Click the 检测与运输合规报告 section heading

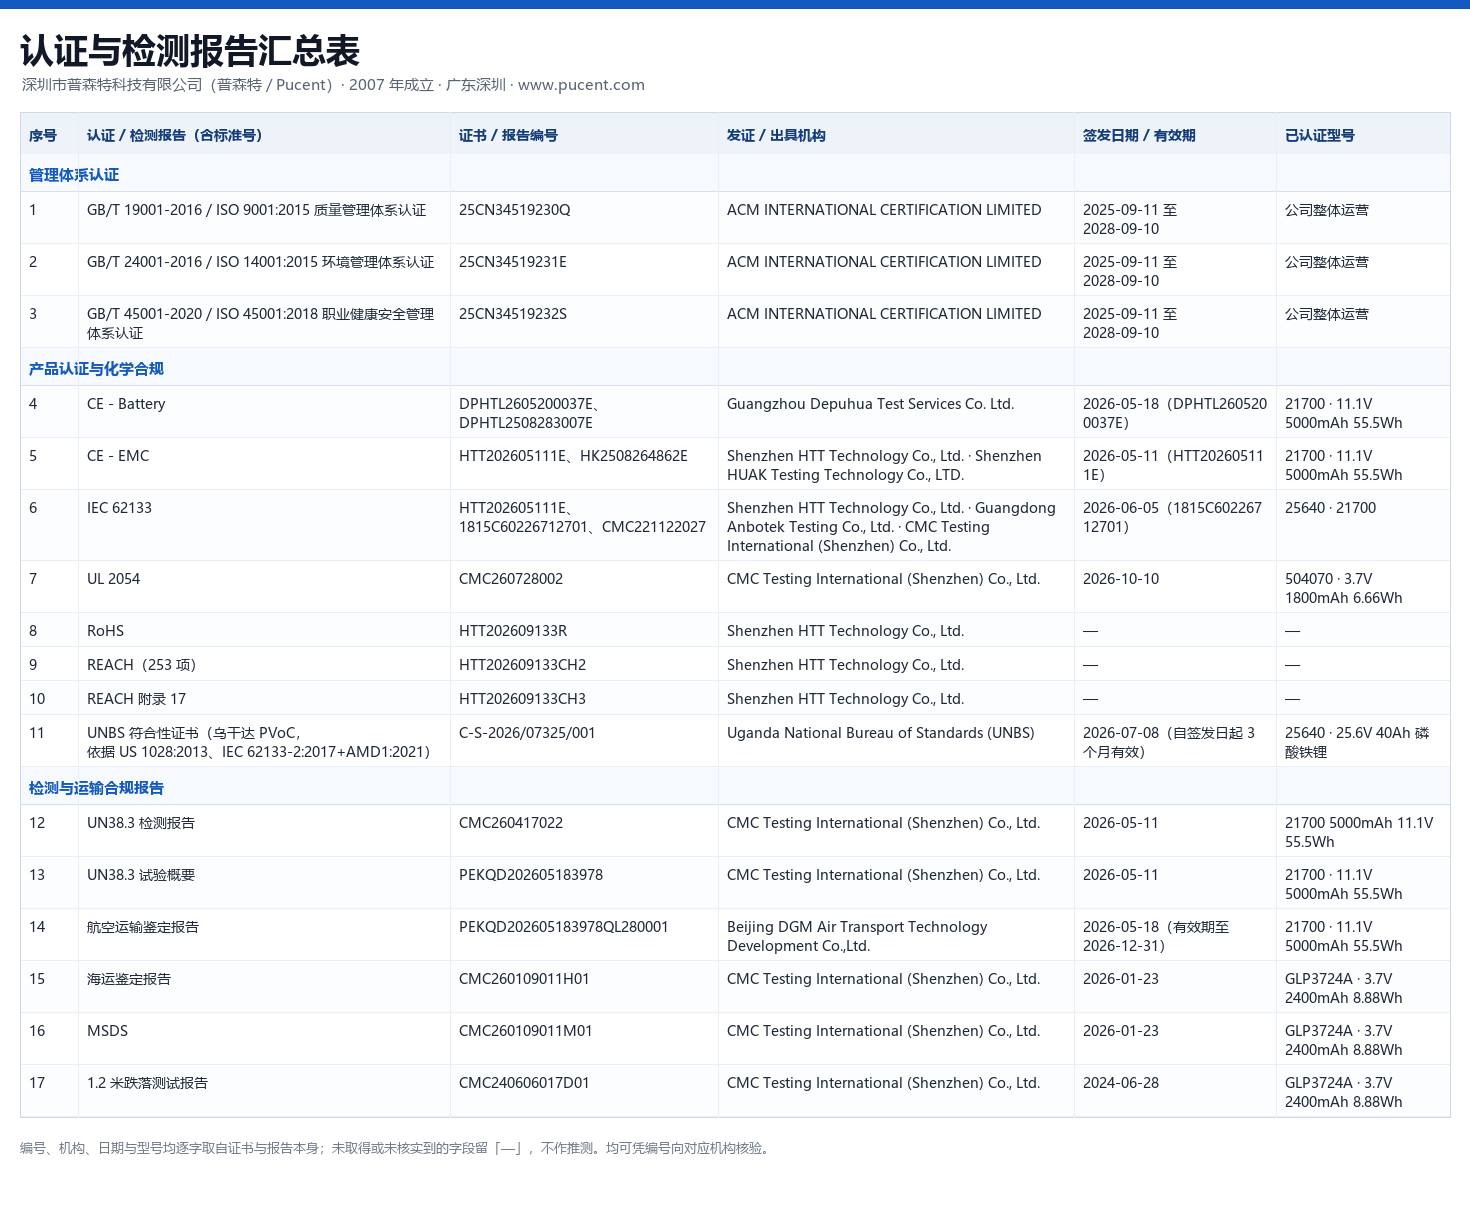point(96,788)
